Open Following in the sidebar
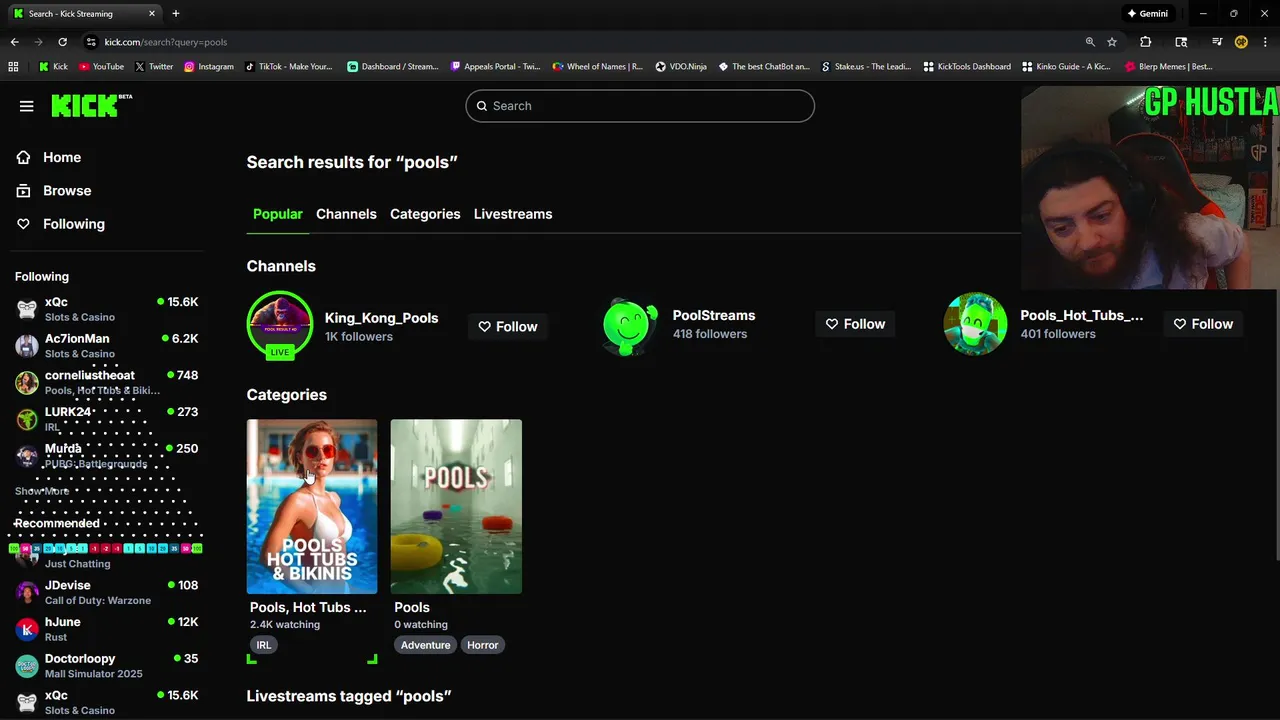The height and width of the screenshot is (720, 1280). coord(73,224)
